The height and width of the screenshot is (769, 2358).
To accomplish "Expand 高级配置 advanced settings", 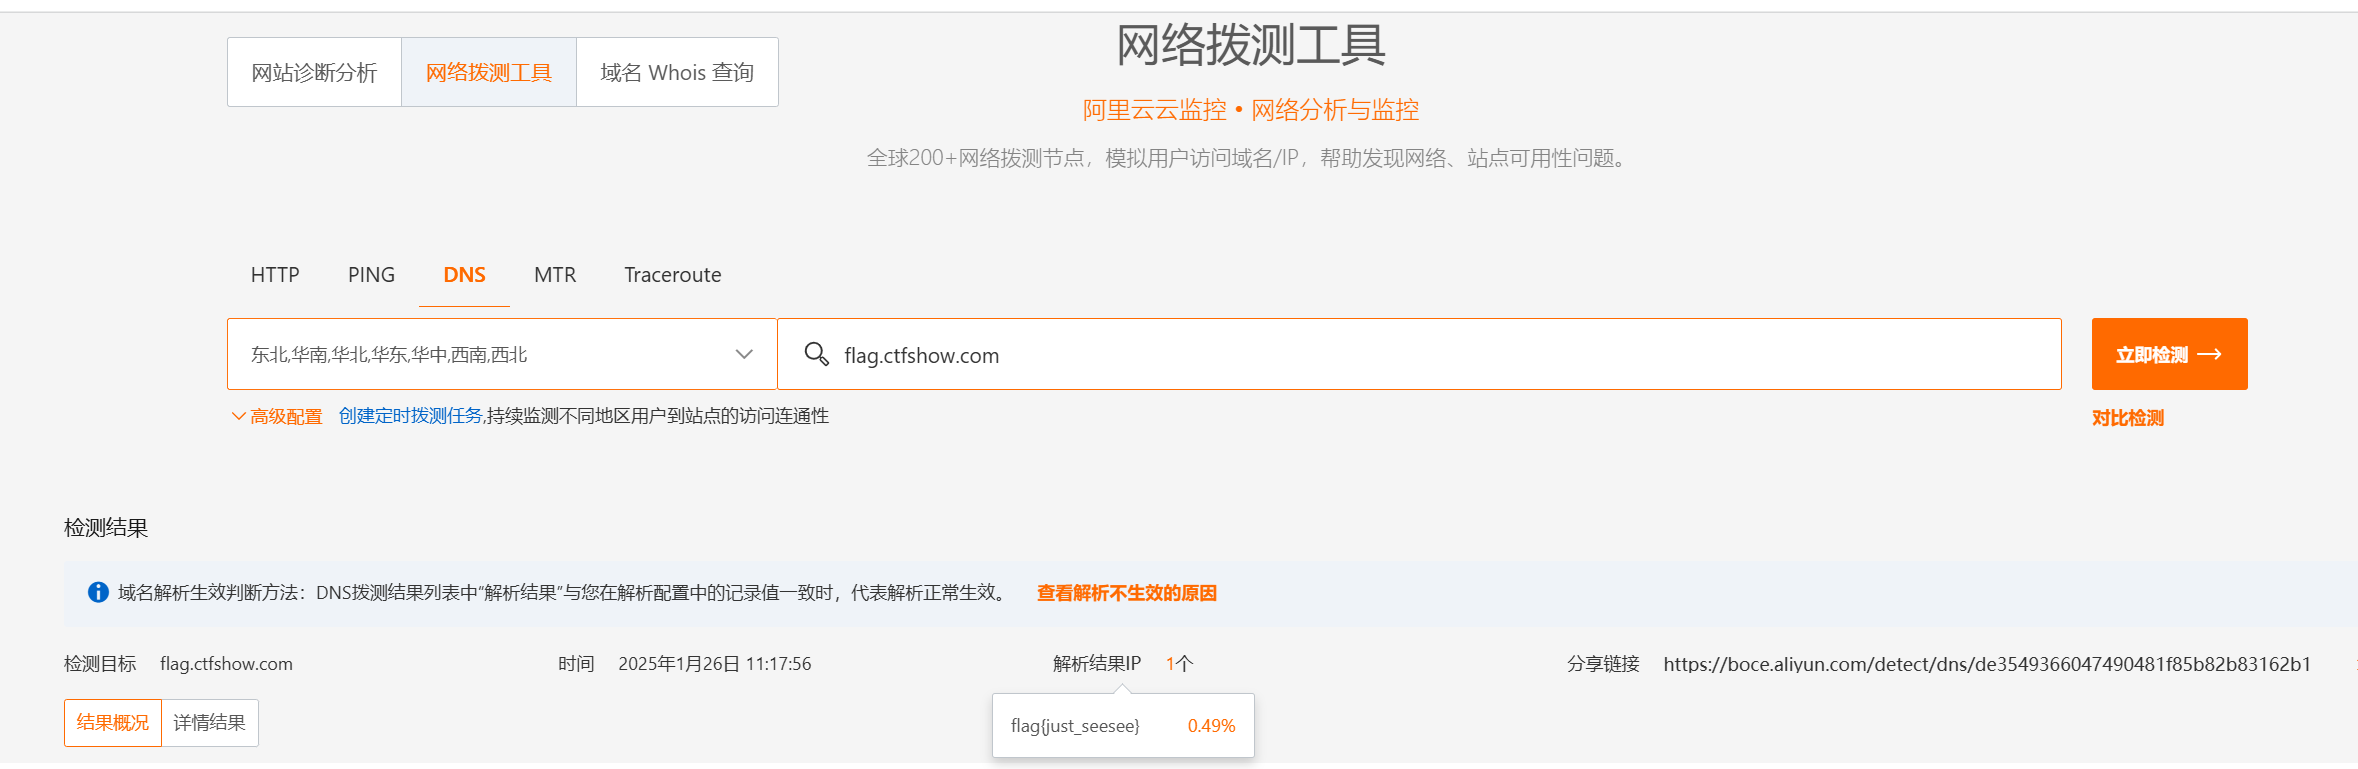I will [277, 416].
